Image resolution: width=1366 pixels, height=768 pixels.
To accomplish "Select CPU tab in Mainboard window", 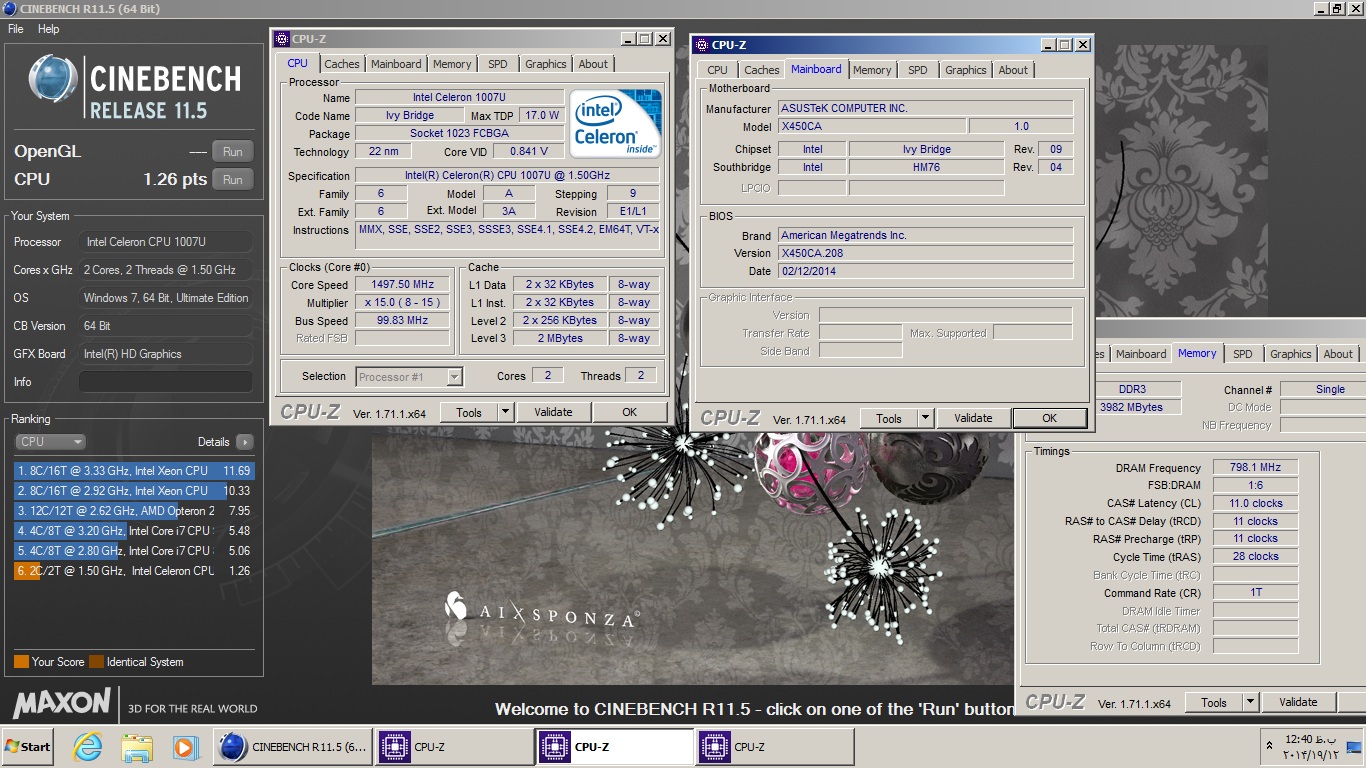I will (718, 70).
